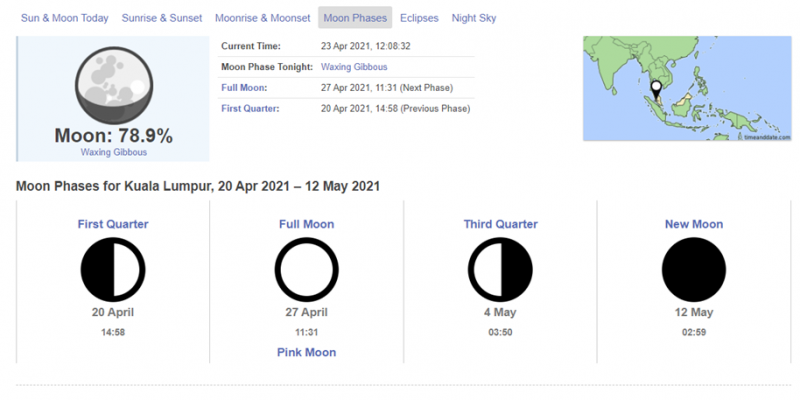The width and height of the screenshot is (800, 400).
Task: Open the Southeast Asia map thumbnail
Action: (685, 88)
